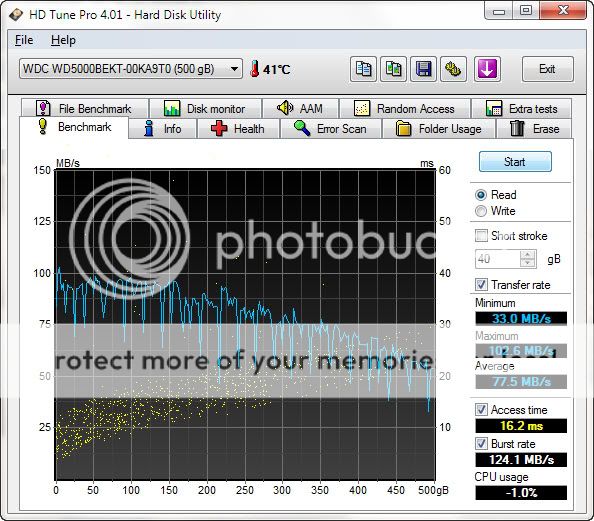
Task: Open the Erase tab
Action: [x=534, y=129]
